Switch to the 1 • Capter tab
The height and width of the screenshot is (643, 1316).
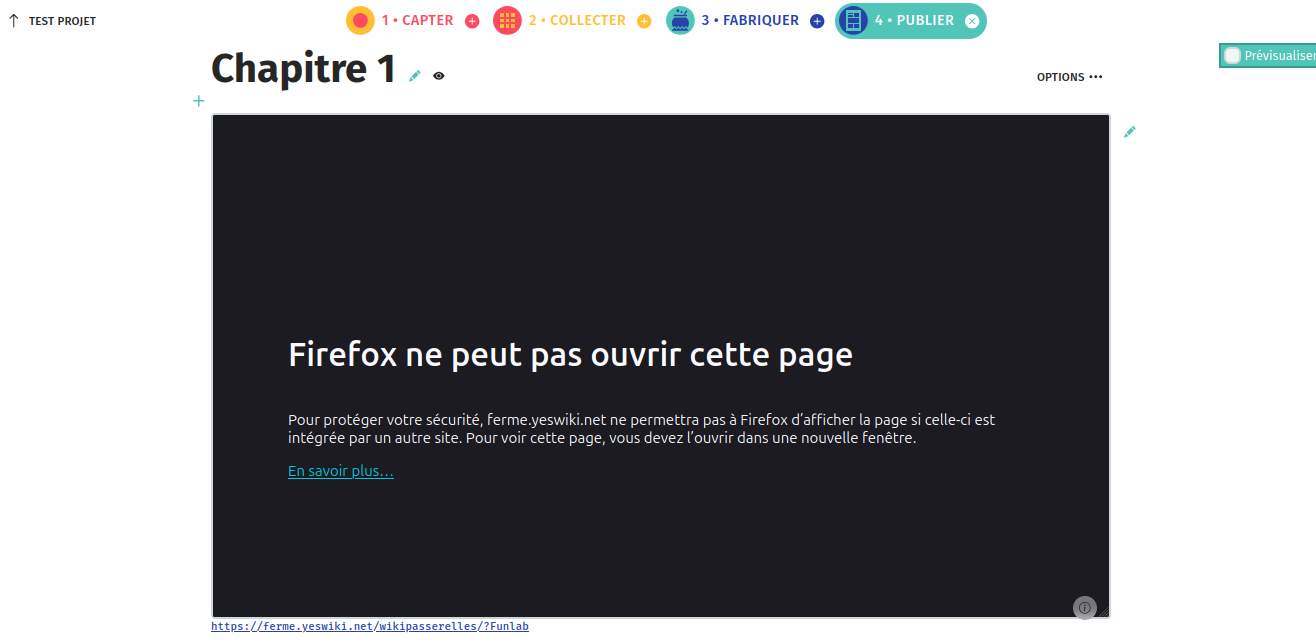[417, 20]
